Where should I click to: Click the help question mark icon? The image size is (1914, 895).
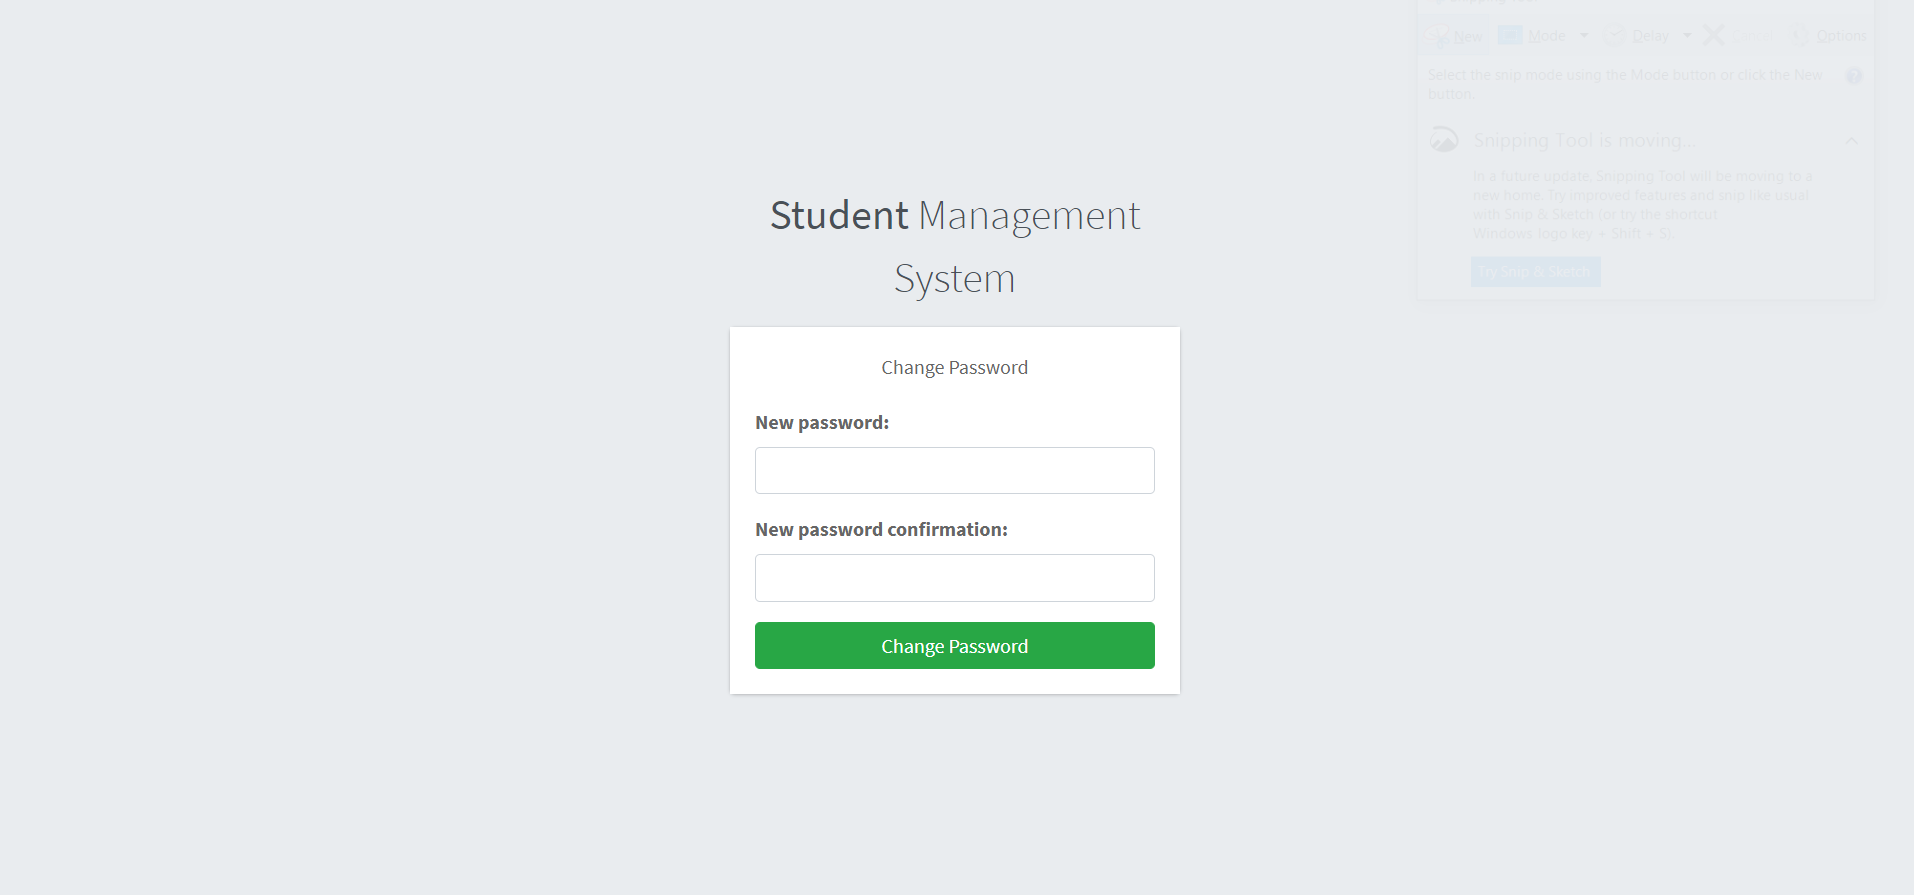coord(1853,76)
